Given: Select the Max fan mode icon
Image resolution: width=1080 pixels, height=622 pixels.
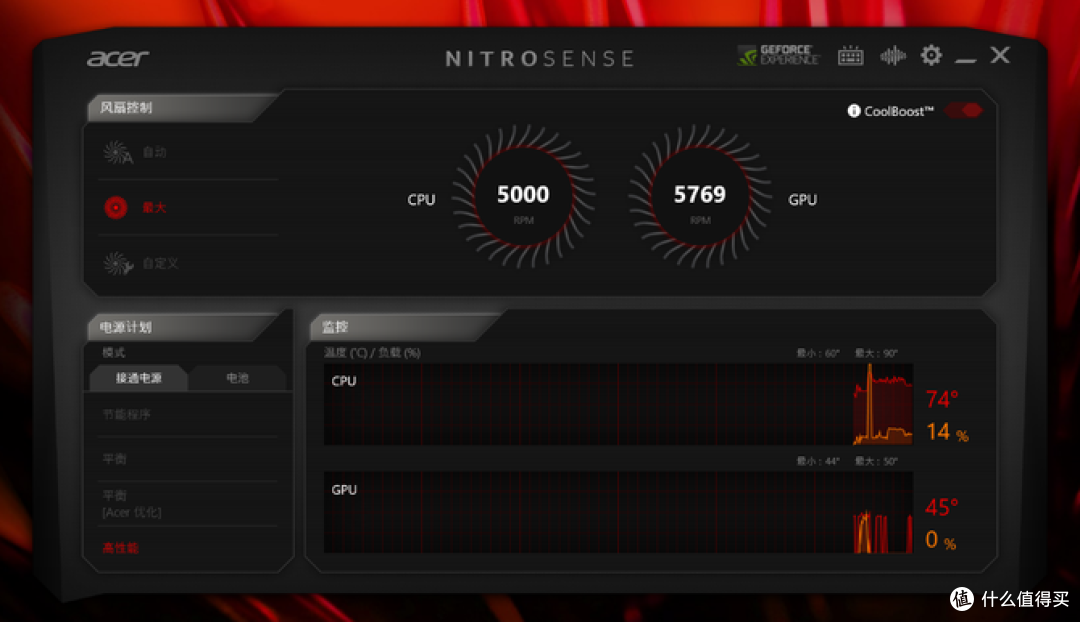Looking at the screenshot, I should coord(116,207).
